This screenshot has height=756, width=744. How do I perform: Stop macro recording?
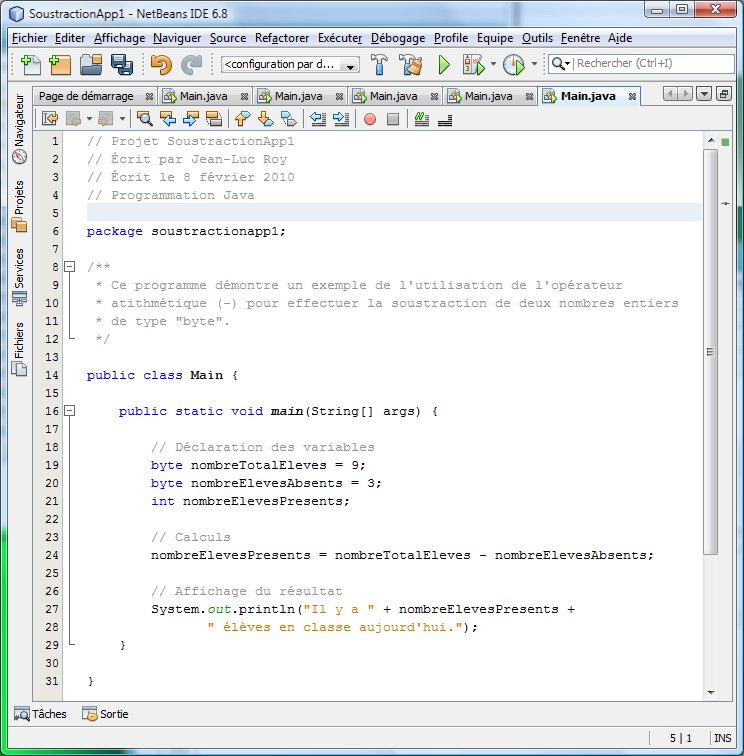393,119
